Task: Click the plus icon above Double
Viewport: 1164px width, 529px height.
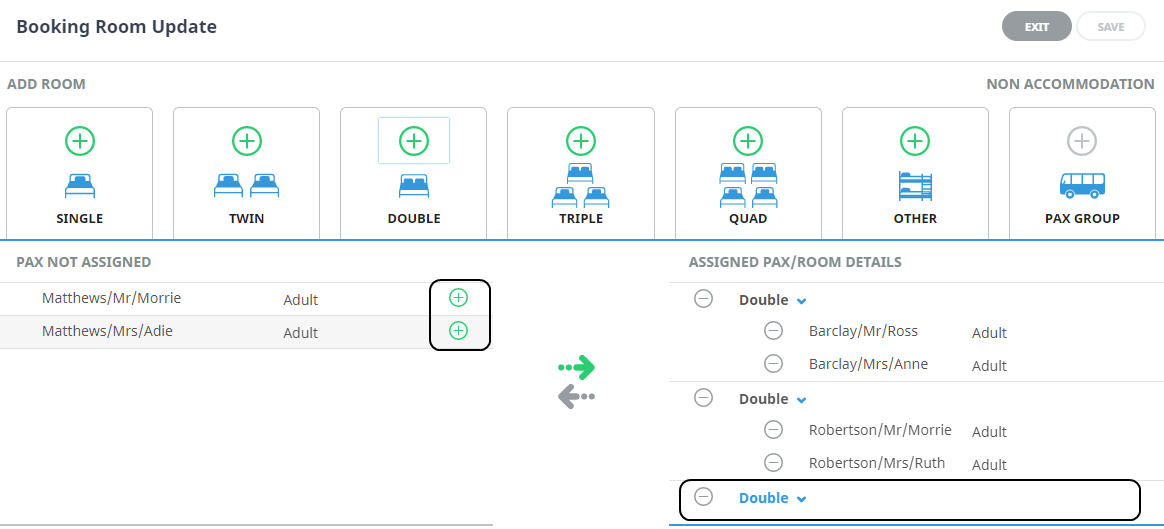Action: tap(414, 141)
